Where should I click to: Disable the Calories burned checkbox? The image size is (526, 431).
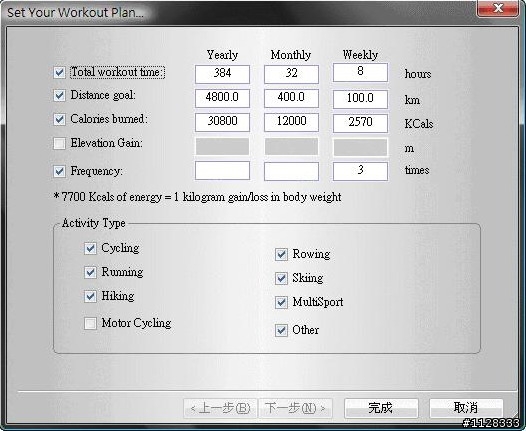59,119
